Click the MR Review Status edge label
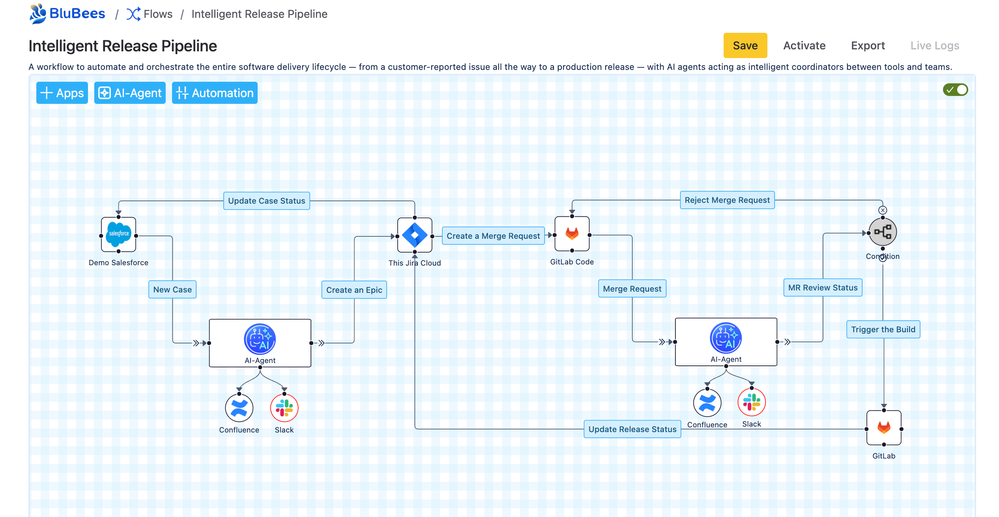The image size is (999, 517). point(823,288)
